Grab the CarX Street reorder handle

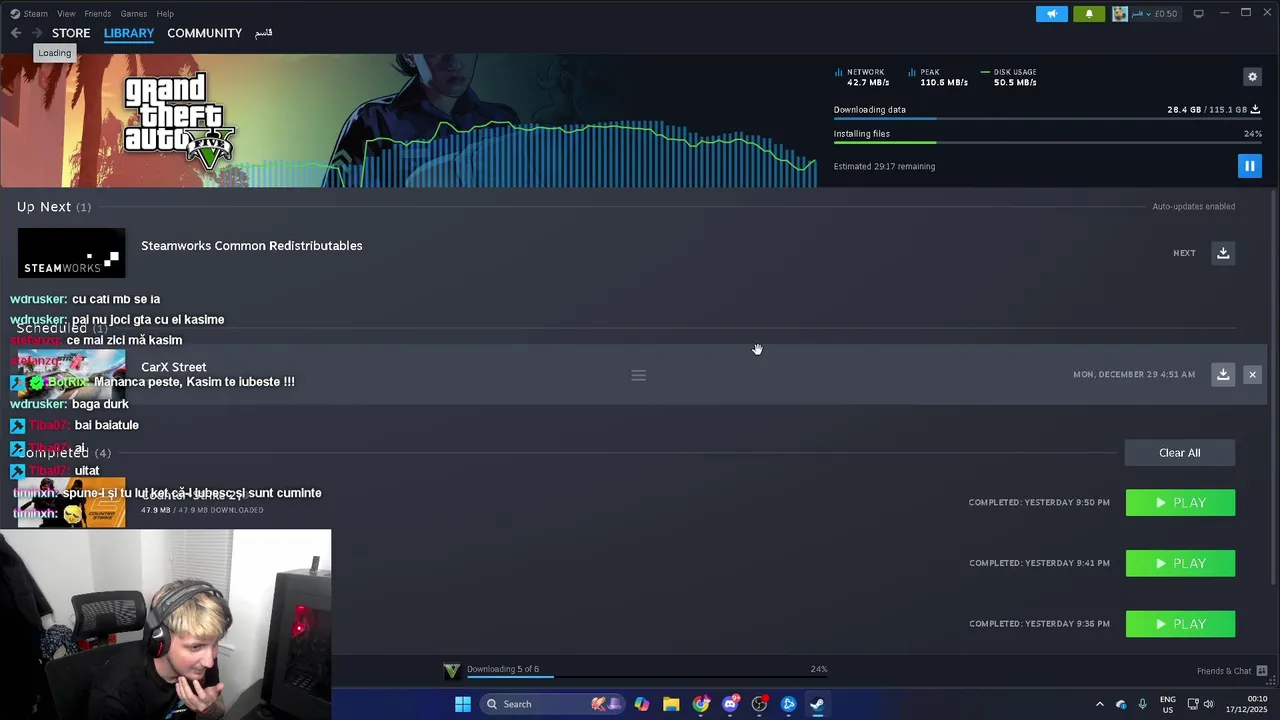click(638, 375)
